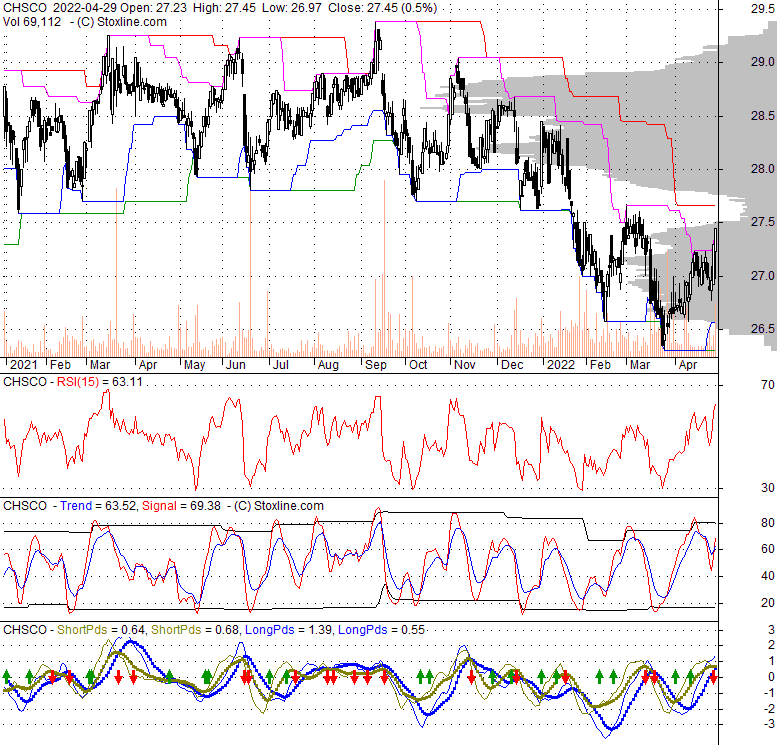Click the -3 label on oscillator axis

770,724
